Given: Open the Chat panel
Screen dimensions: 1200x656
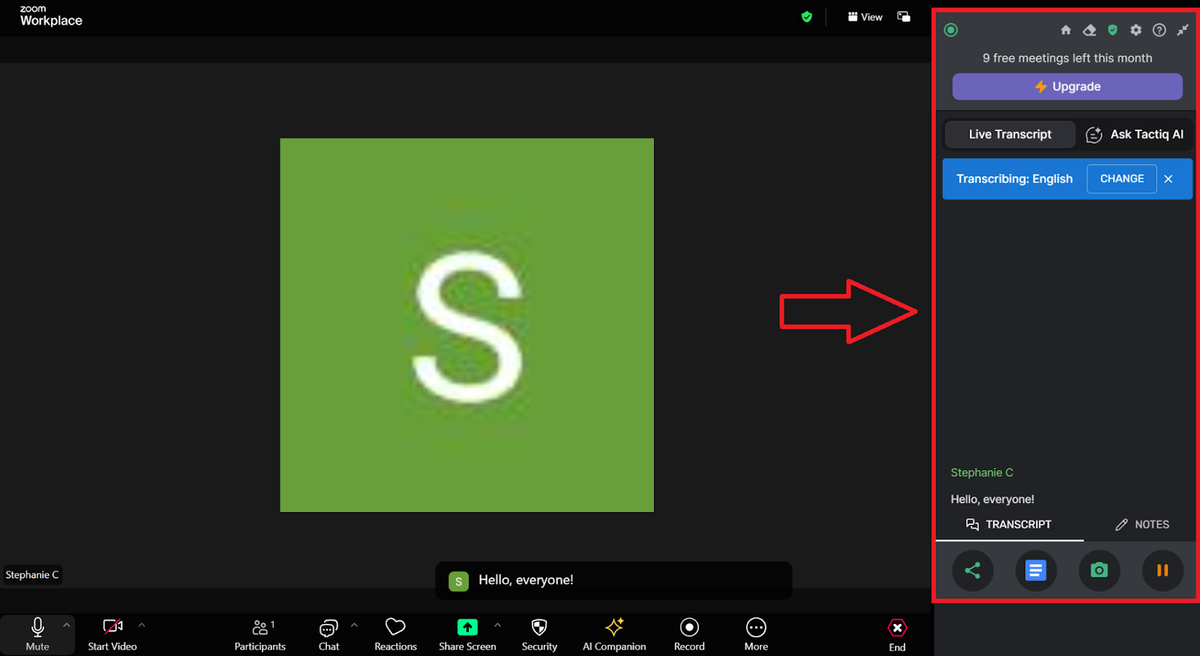Looking at the screenshot, I should pos(328,634).
